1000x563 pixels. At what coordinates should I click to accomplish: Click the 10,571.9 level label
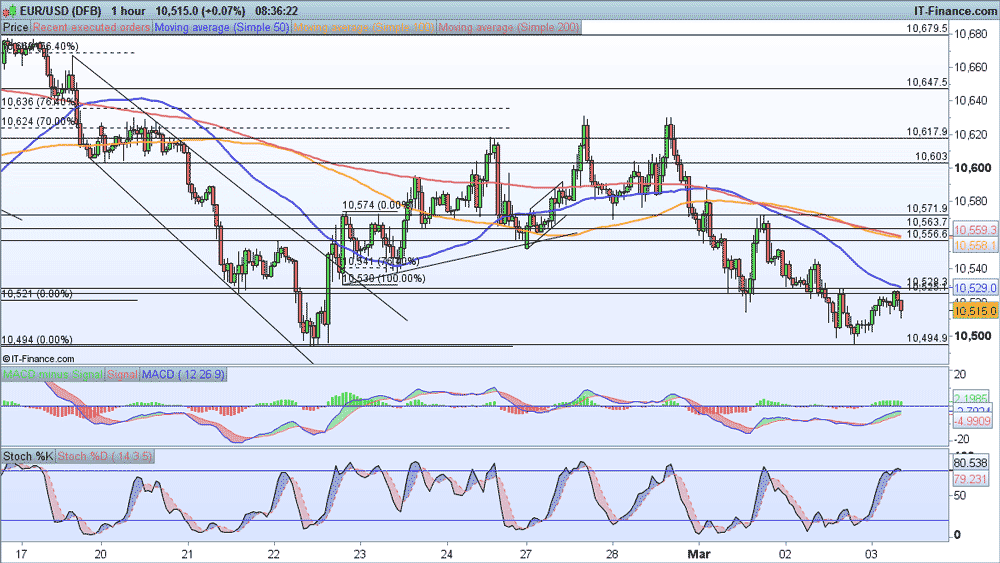[x=927, y=208]
